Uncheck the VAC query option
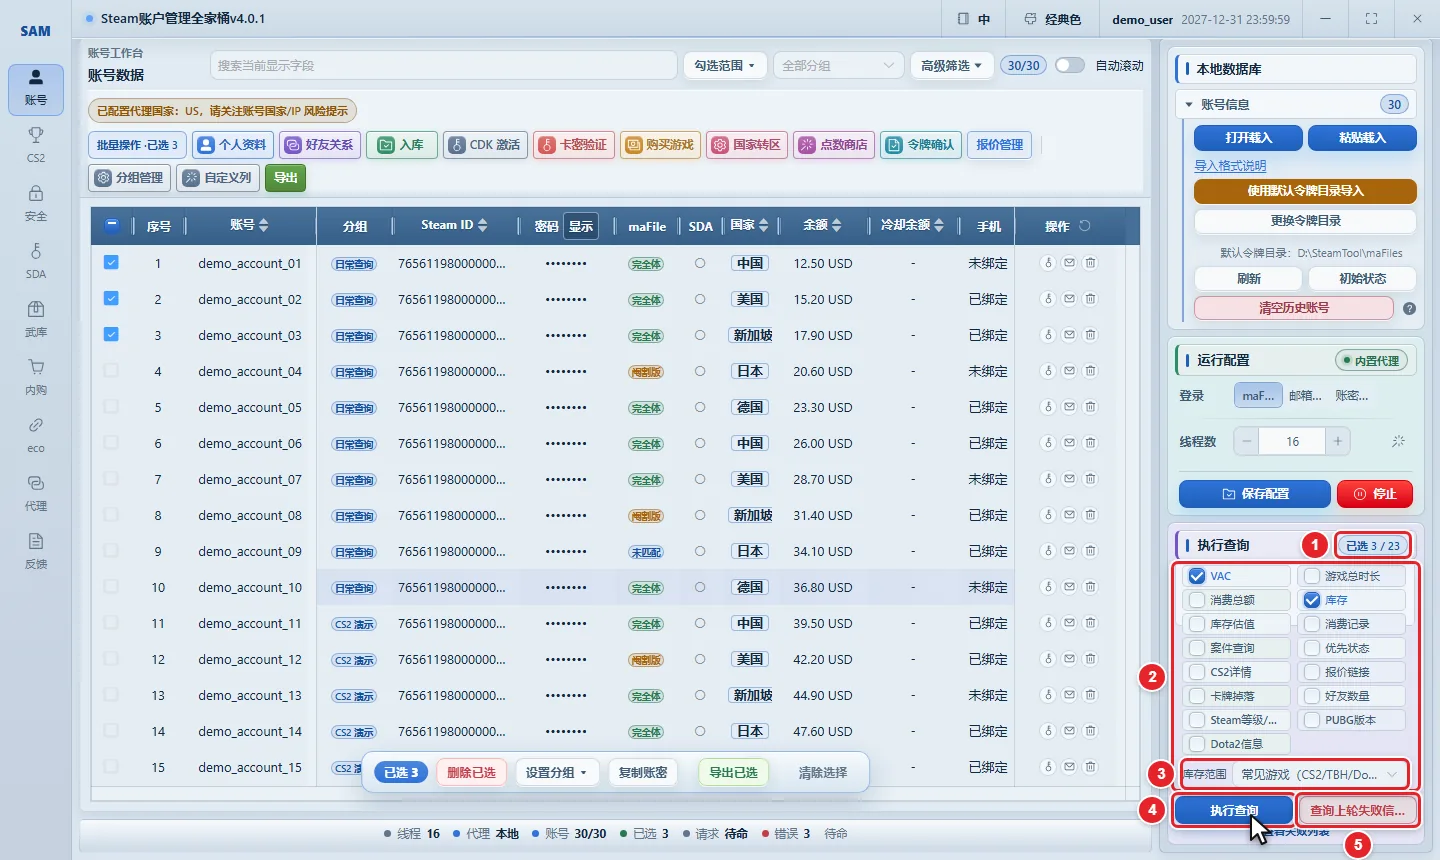This screenshot has width=1440, height=860. pyautogui.click(x=1197, y=576)
